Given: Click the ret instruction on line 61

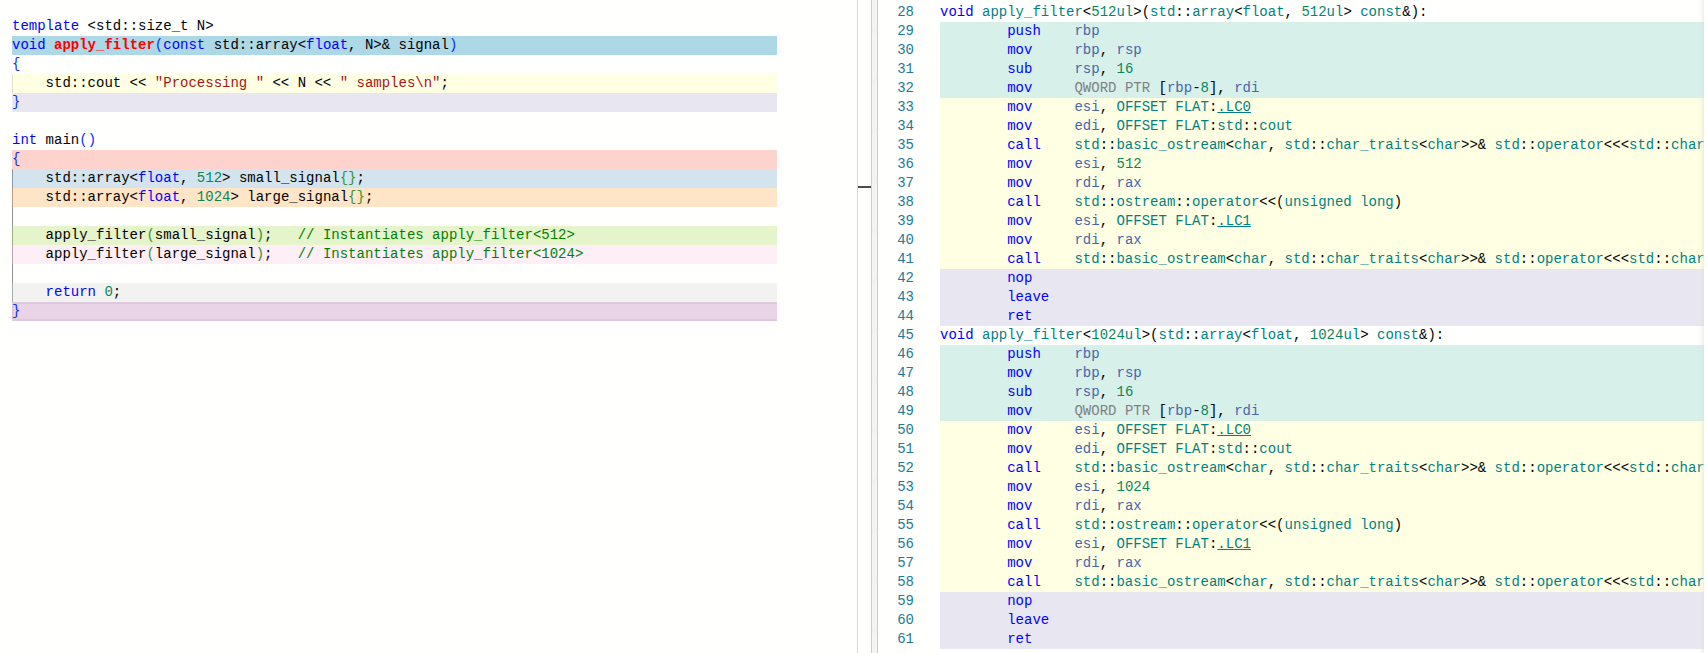Looking at the screenshot, I should (x=1019, y=639).
